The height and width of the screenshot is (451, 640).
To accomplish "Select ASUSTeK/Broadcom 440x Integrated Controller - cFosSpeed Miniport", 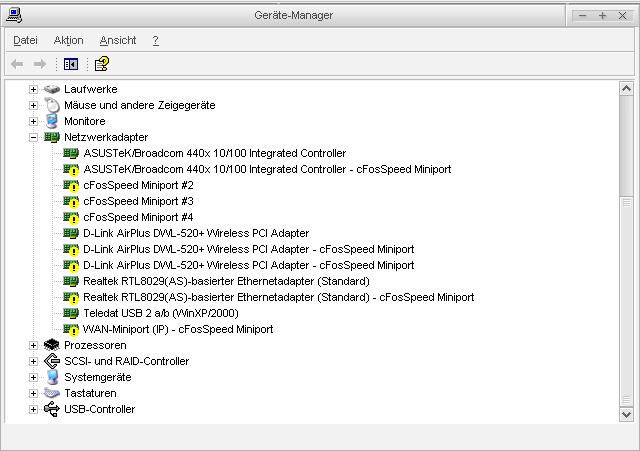I will click(267, 169).
